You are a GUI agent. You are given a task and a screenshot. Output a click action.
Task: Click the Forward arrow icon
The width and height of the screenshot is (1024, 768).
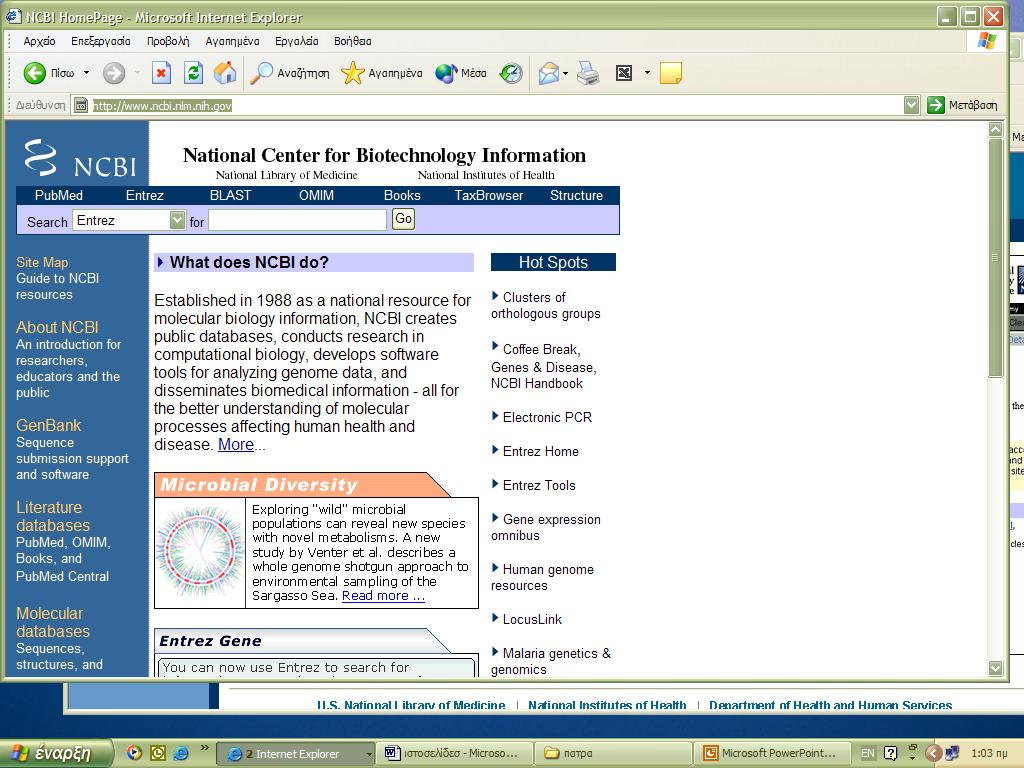click(114, 72)
